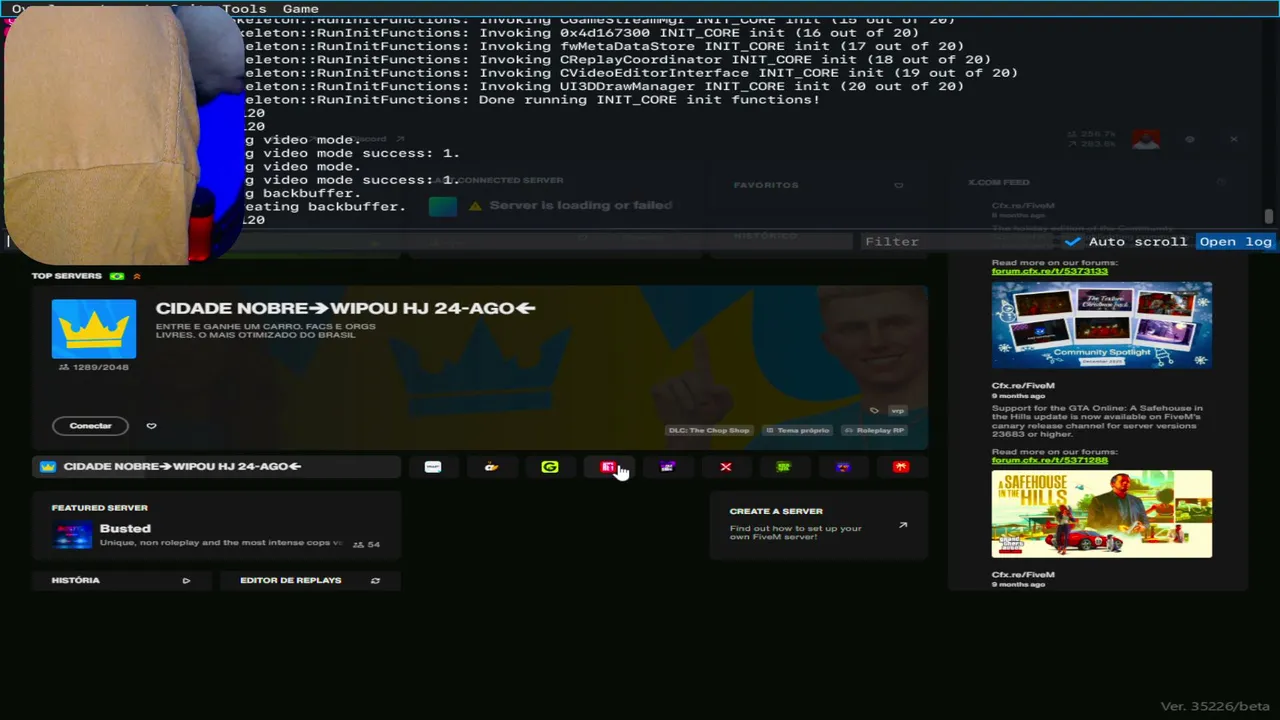Click the 1289/2048 player count
Image resolution: width=1280 pixels, height=720 pixels.
pos(94,367)
